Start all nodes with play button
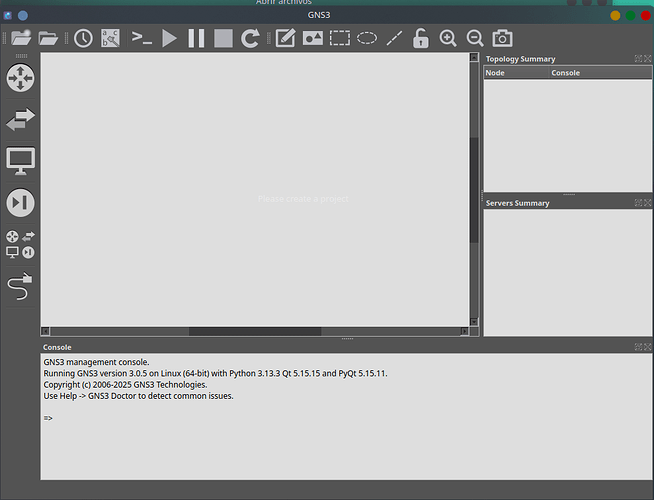This screenshot has width=654, height=500. (x=169, y=38)
